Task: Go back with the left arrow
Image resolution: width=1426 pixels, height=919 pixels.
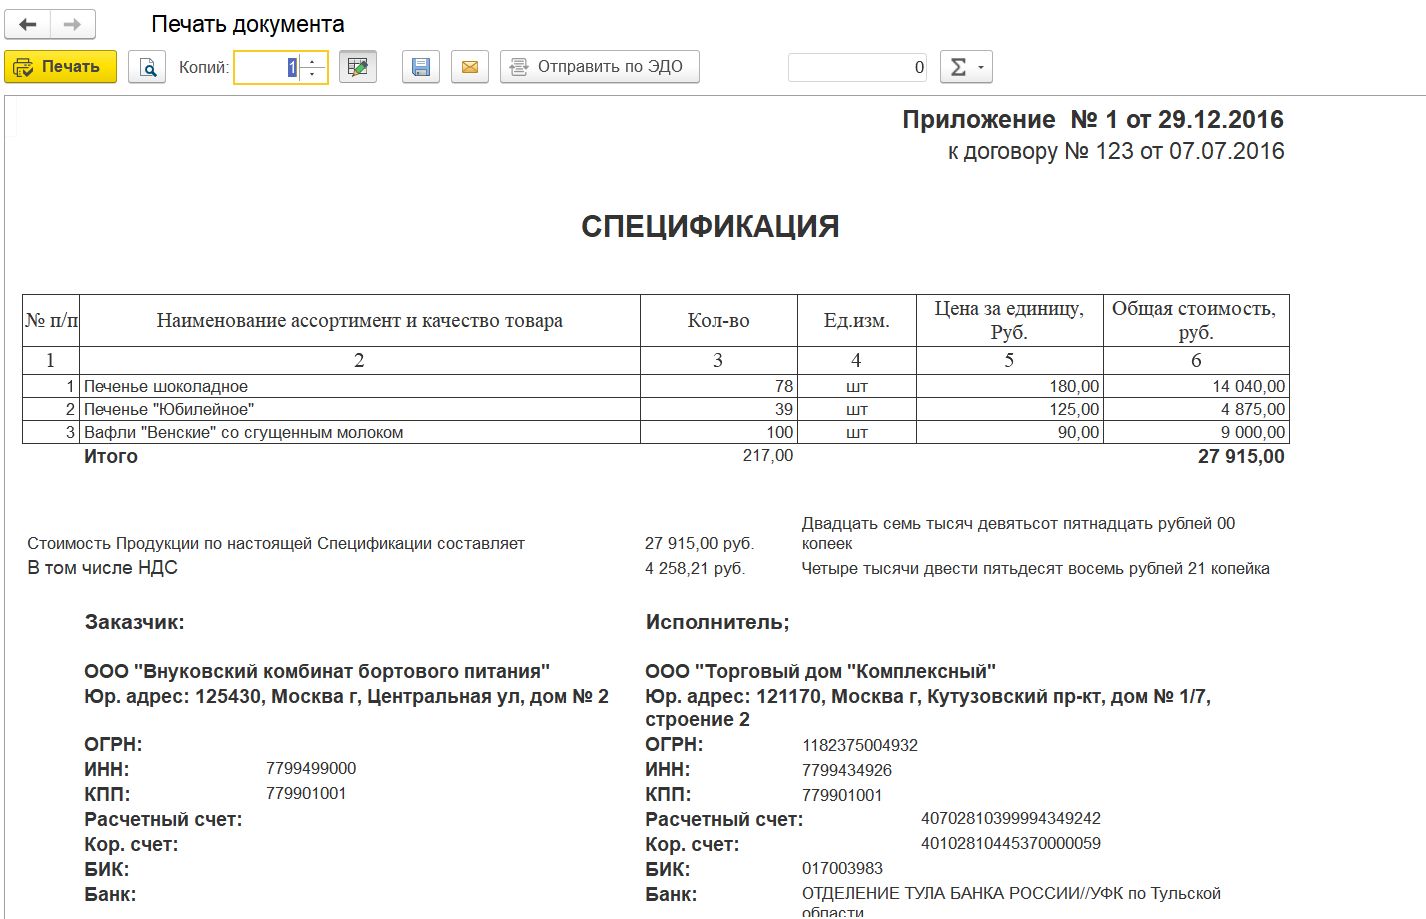Action: 28,24
